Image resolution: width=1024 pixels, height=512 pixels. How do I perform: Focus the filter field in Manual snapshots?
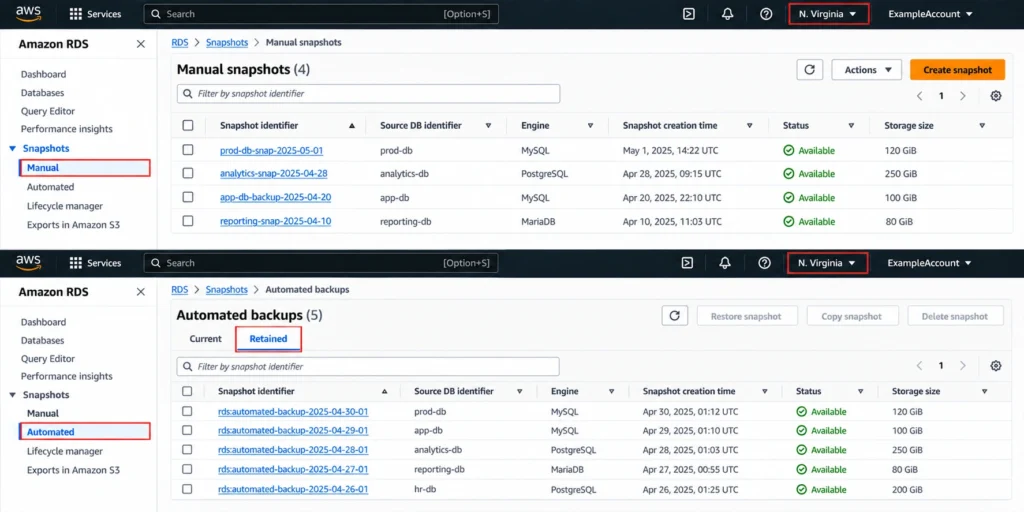368,93
